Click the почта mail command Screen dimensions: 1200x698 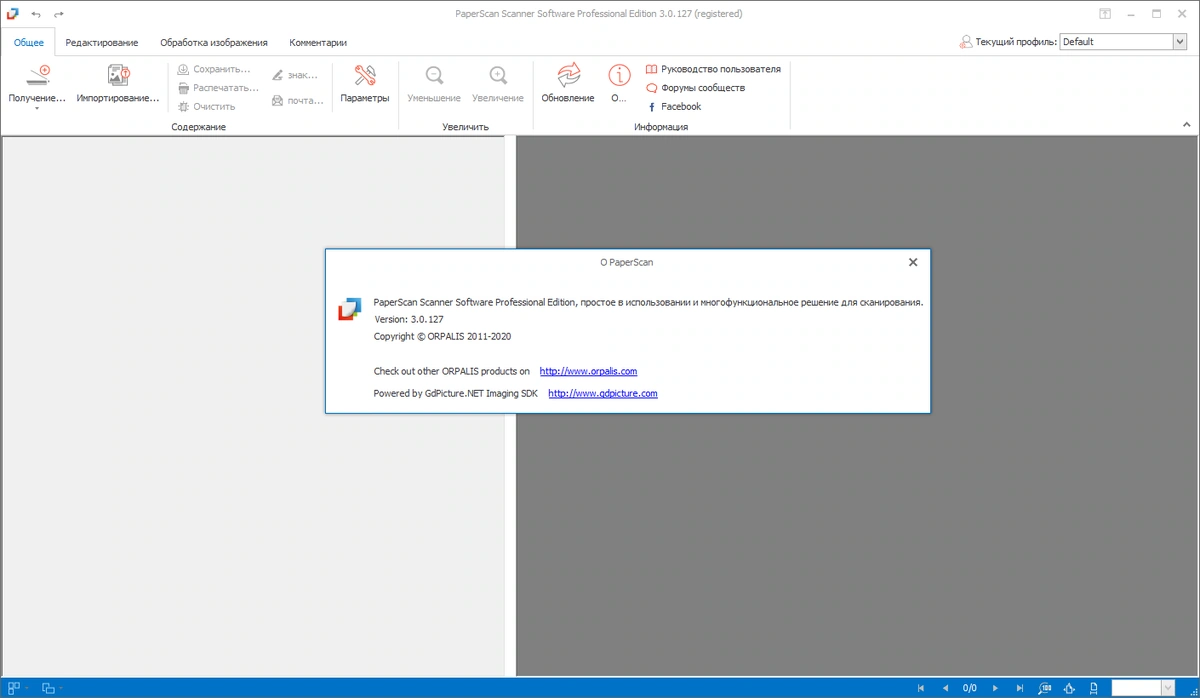pos(297,100)
